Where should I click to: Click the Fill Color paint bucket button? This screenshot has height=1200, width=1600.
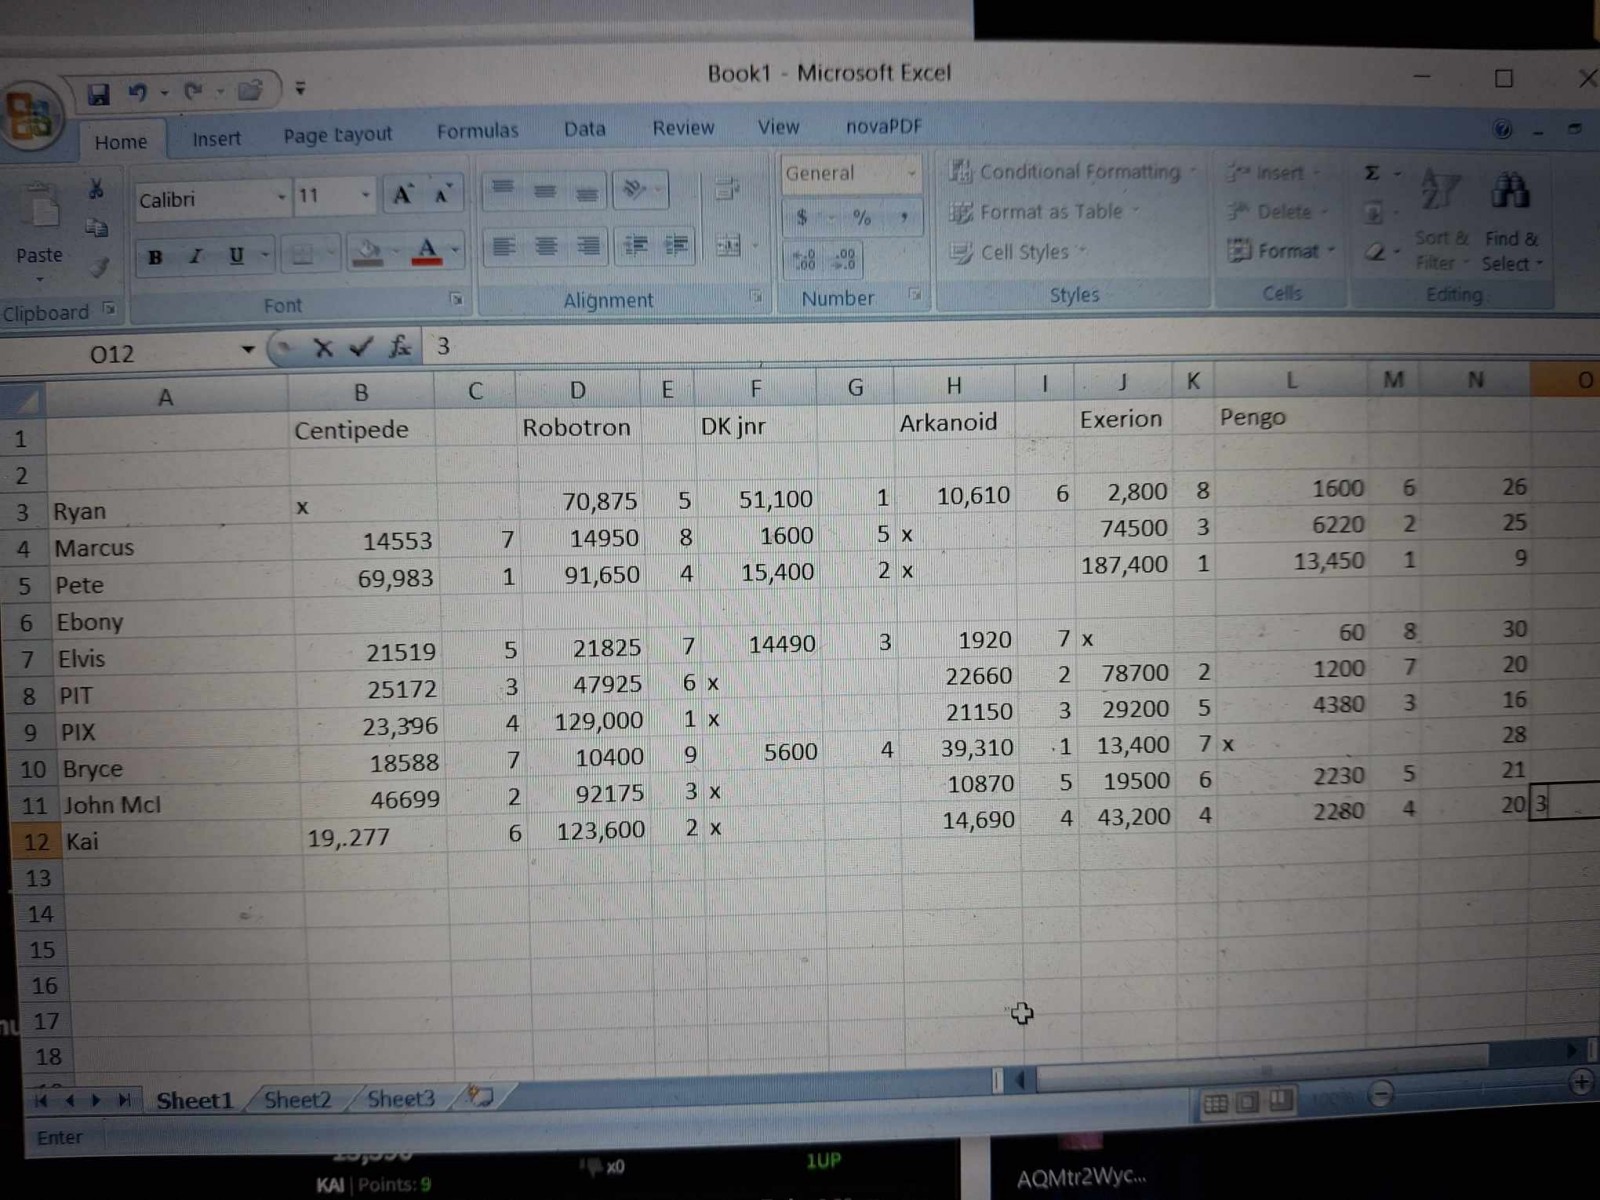coord(369,253)
